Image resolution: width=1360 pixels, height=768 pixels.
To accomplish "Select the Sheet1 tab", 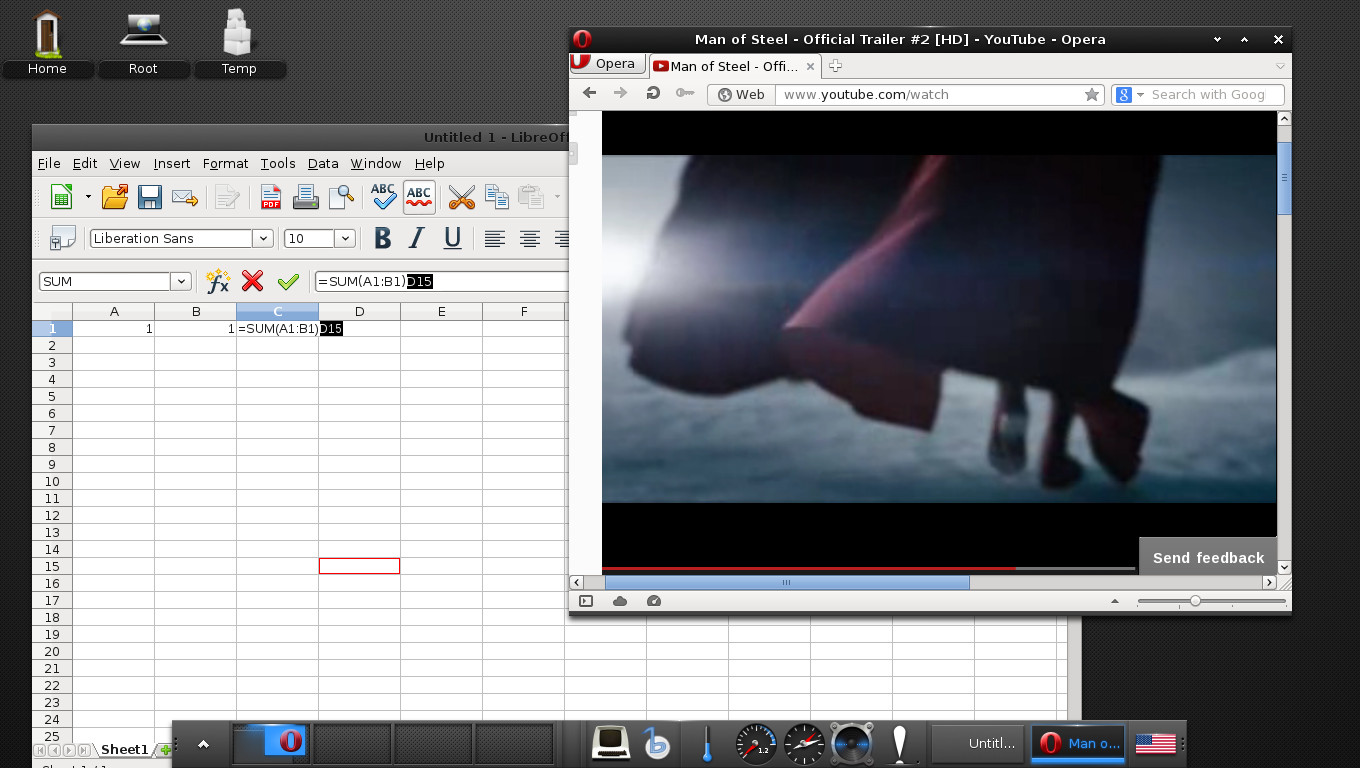I will pyautogui.click(x=124, y=749).
